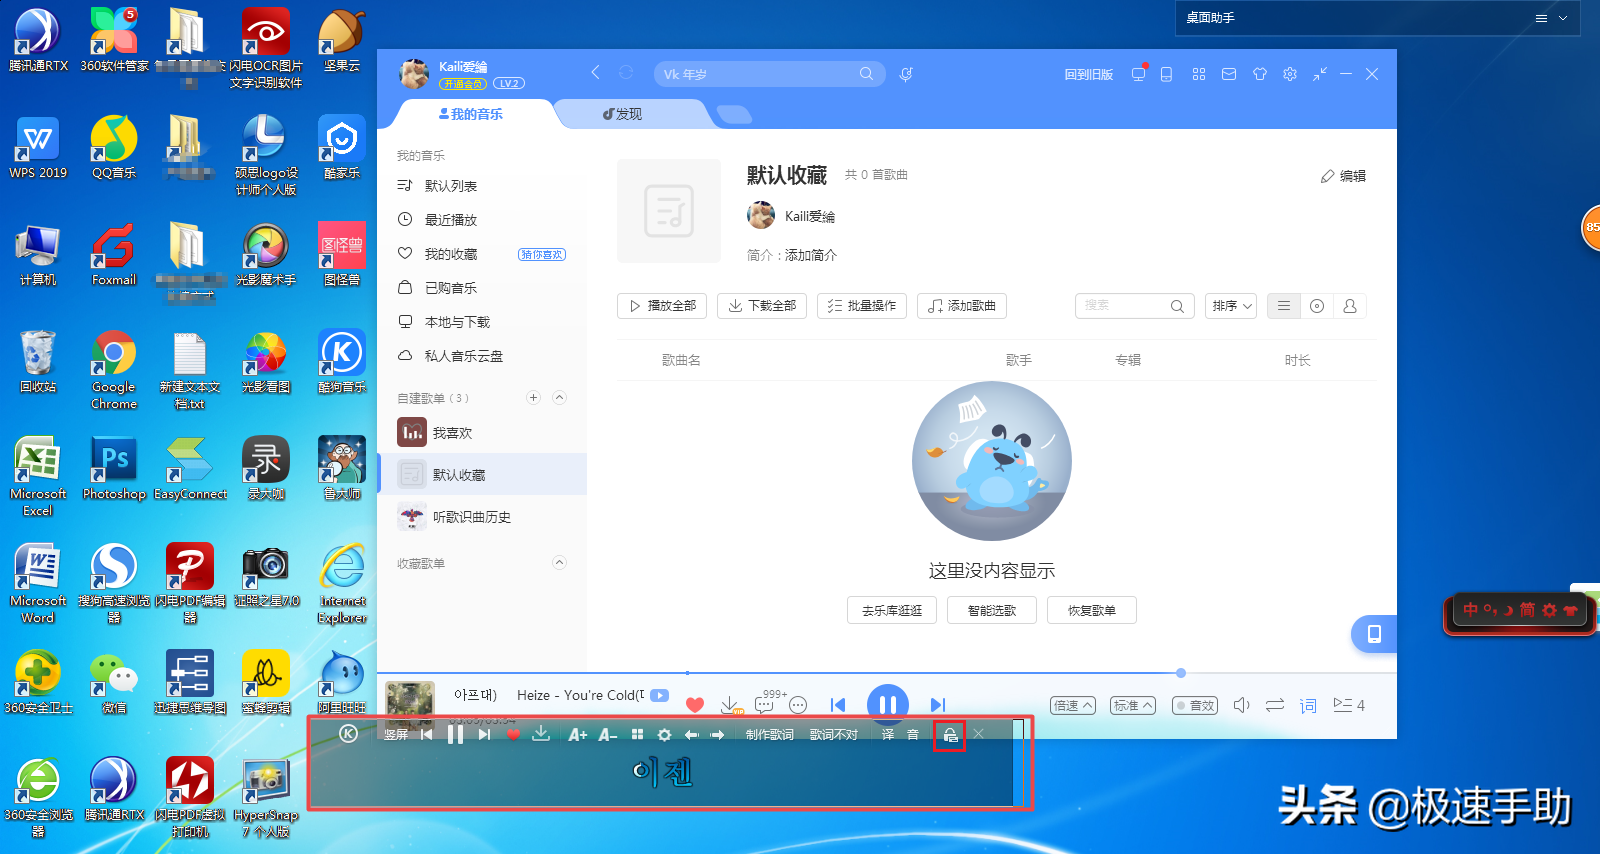1600x854 pixels.
Task: Add a new playlist with the plus icon
Action: pos(533,397)
